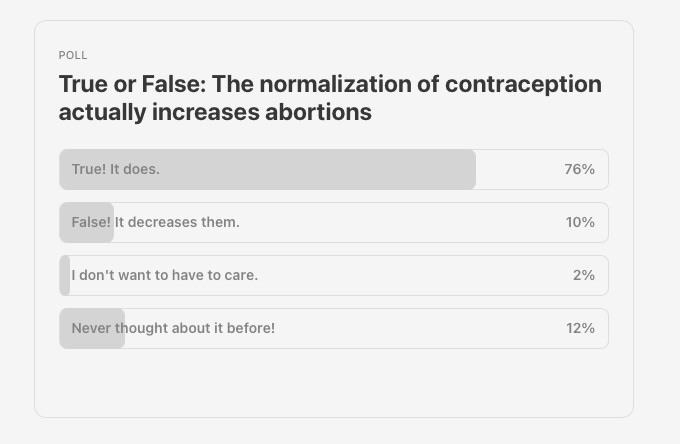Click the filled bar of the False option

click(87, 222)
